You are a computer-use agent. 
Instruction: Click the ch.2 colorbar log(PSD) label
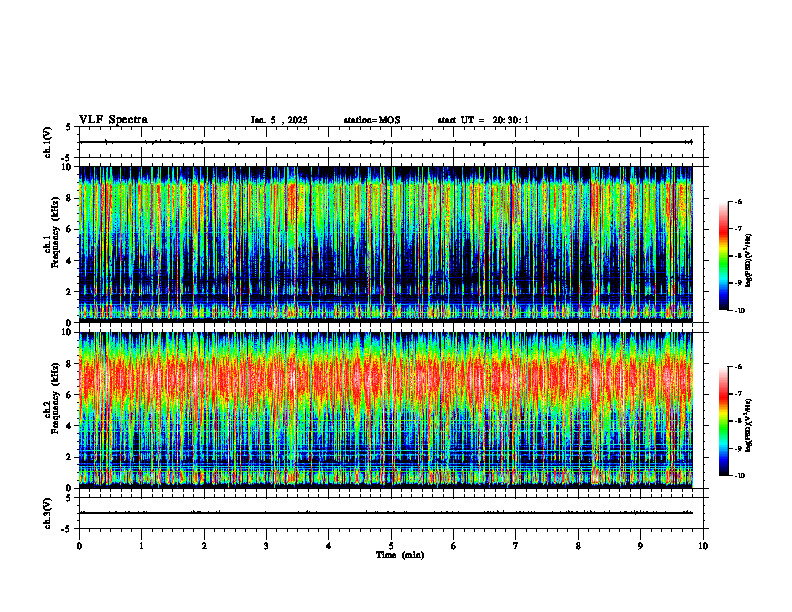(x=750, y=424)
